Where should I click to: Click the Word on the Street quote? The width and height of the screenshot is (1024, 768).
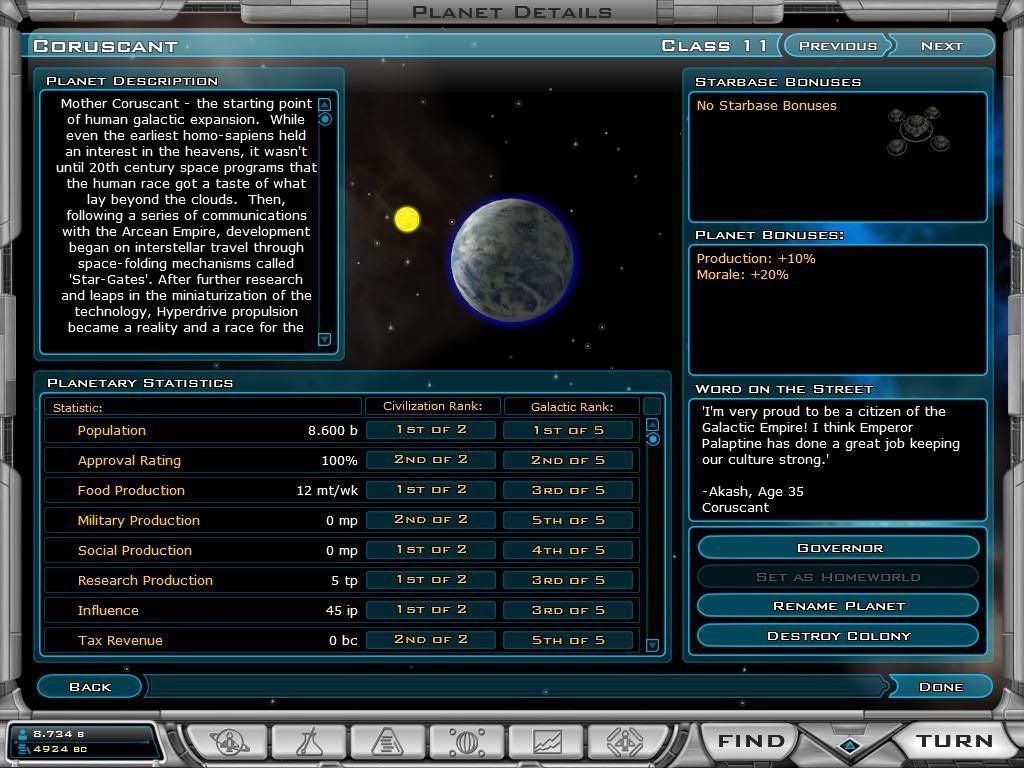831,436
